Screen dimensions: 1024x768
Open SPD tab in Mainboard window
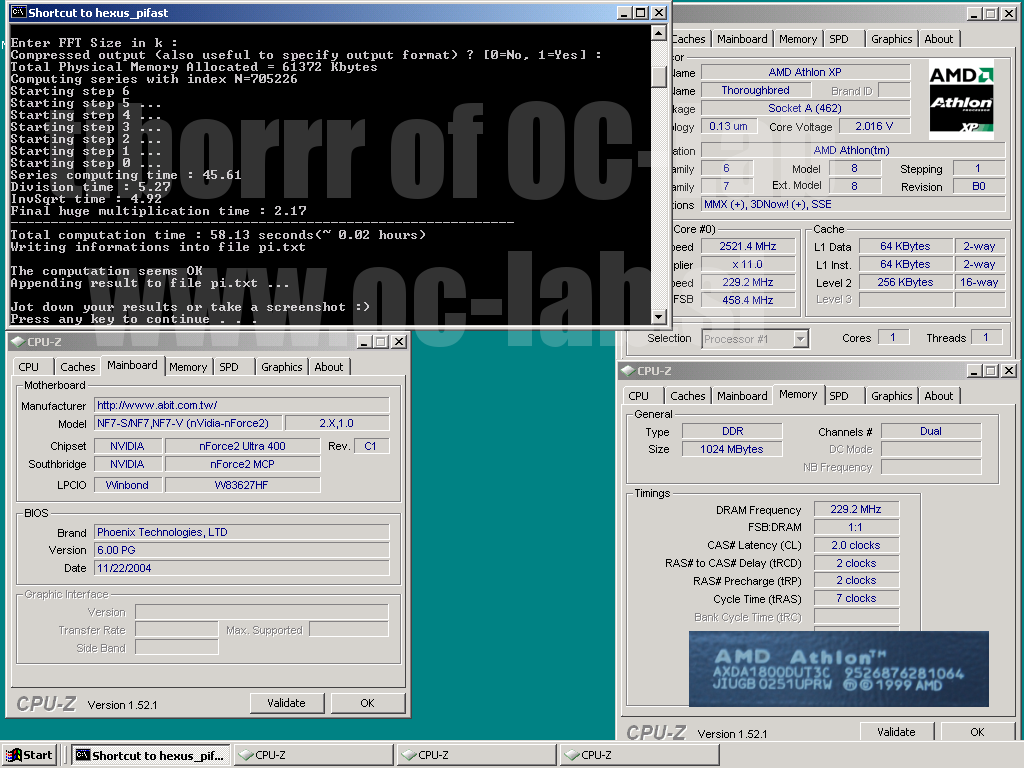coord(229,367)
